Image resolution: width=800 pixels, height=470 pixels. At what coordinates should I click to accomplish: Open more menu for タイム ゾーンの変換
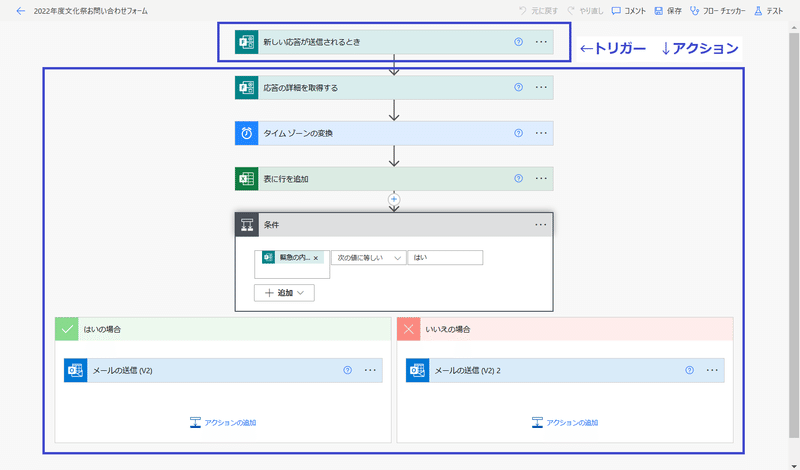coord(541,133)
